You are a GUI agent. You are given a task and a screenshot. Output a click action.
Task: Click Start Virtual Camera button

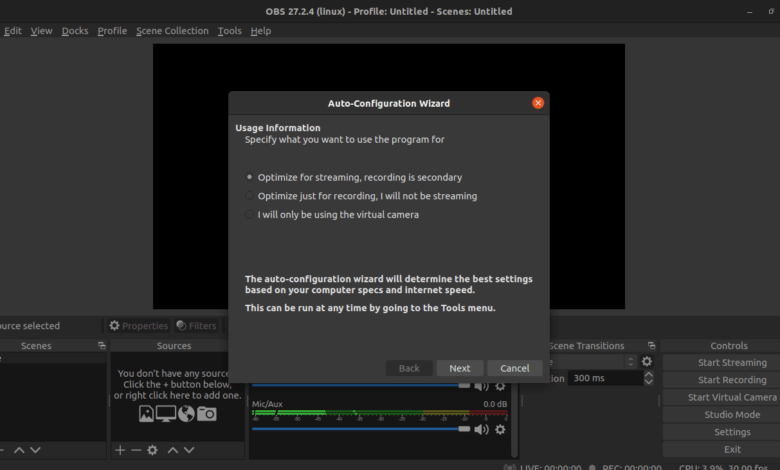(732, 397)
